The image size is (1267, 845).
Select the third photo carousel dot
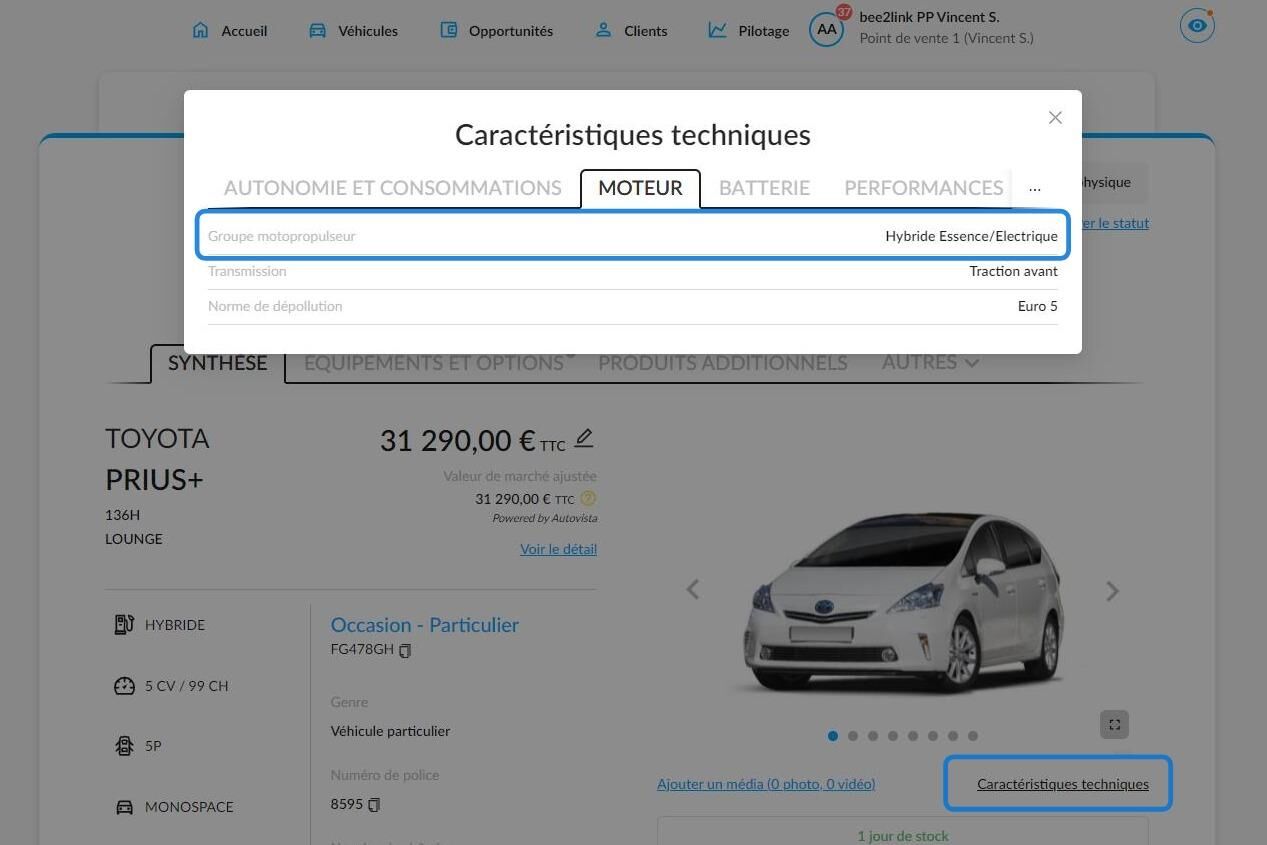[873, 736]
